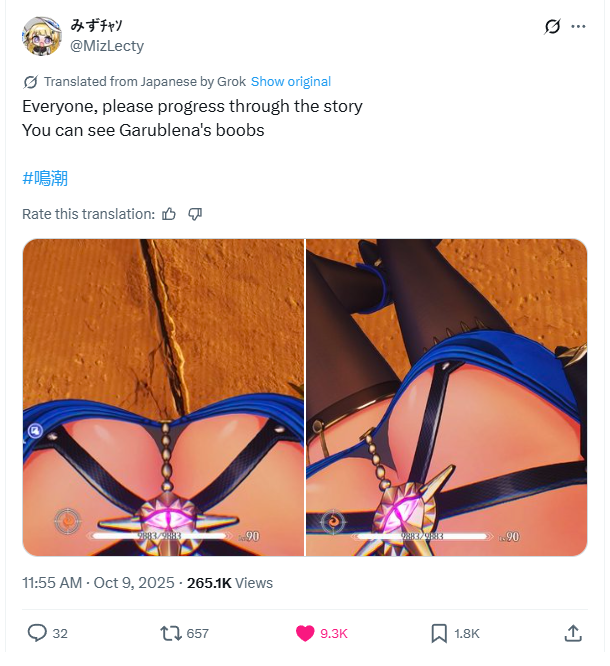This screenshot has height=666, width=610.
Task: Click the 9.3K likes count
Action: point(334,633)
